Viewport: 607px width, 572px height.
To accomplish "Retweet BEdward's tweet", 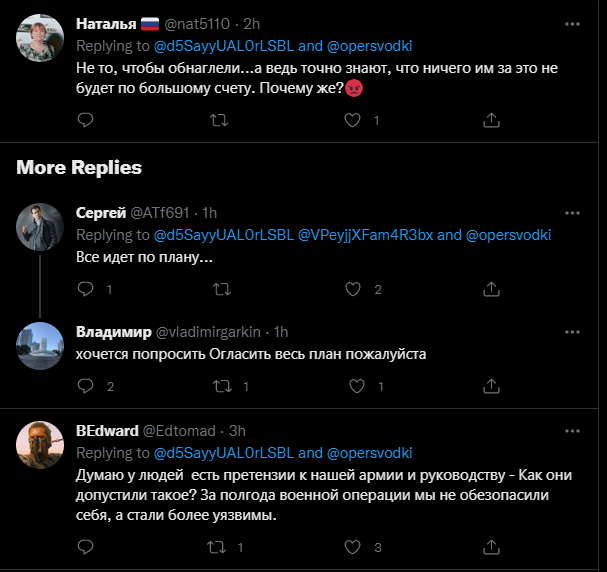I will coord(215,547).
